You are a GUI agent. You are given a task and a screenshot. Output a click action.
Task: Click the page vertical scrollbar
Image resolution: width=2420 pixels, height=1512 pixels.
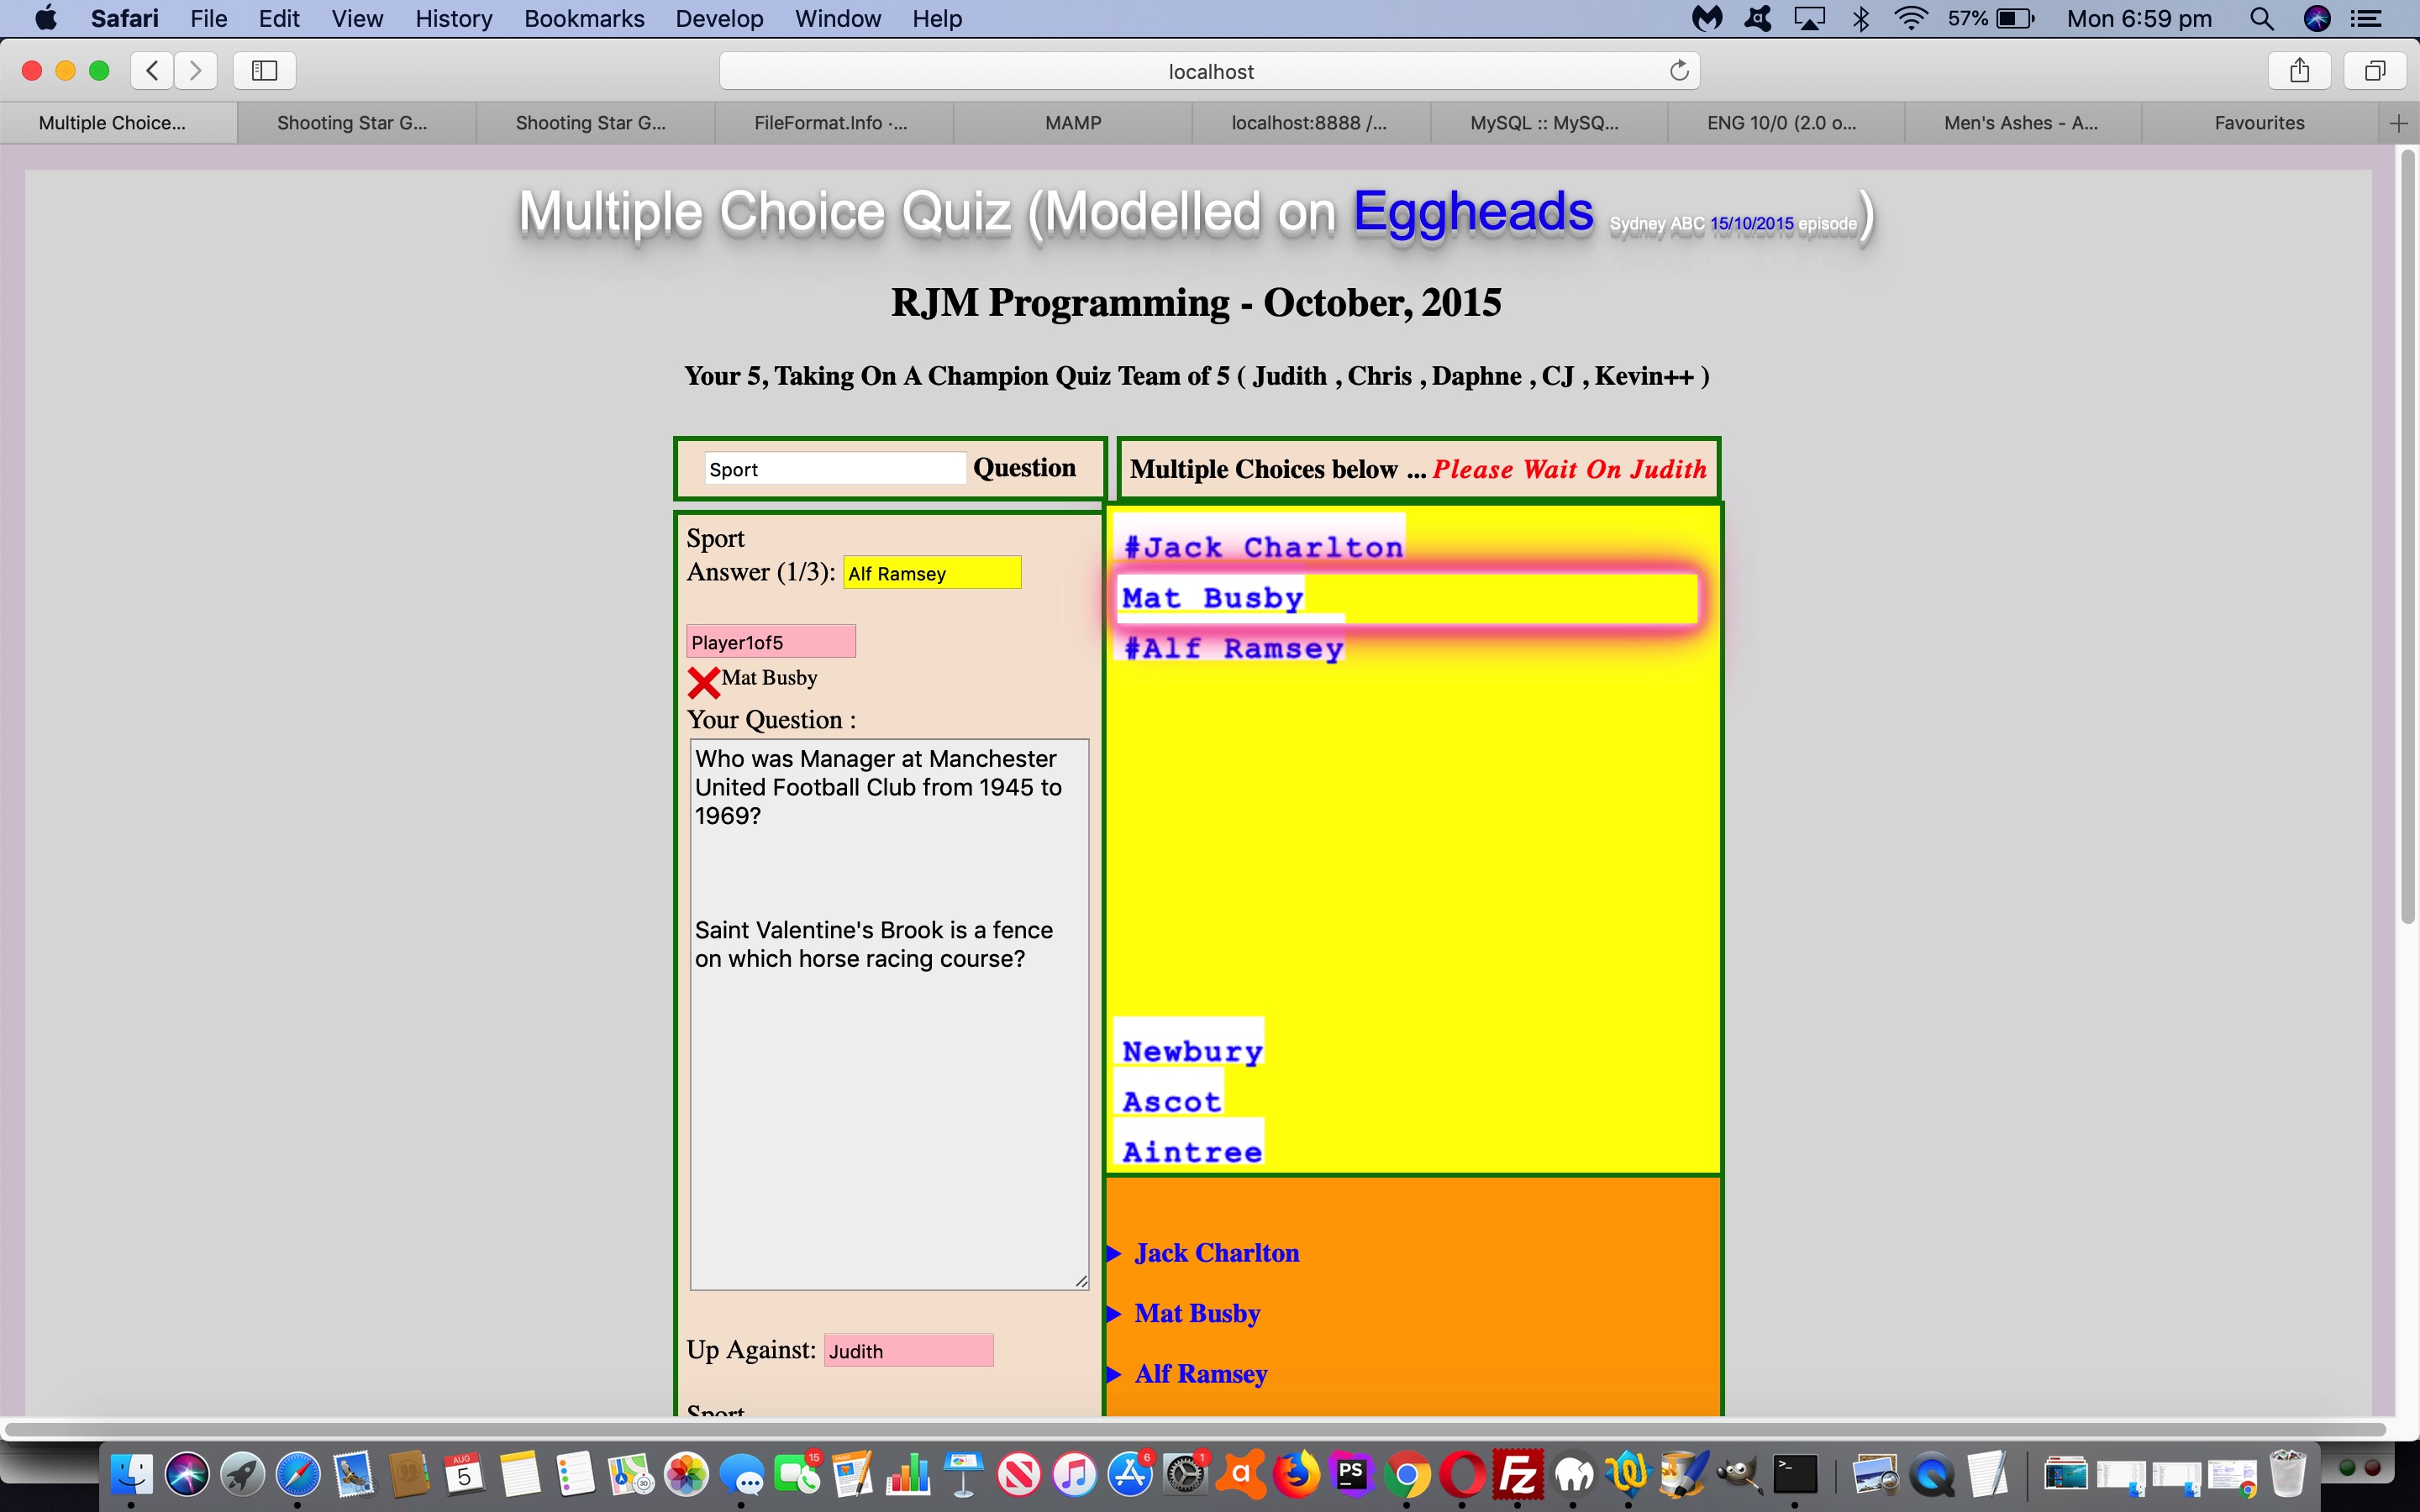point(2408,536)
